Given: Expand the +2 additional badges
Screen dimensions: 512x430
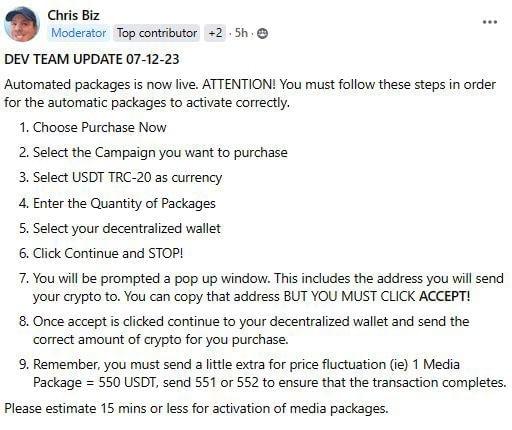Looking at the screenshot, I should (215, 33).
